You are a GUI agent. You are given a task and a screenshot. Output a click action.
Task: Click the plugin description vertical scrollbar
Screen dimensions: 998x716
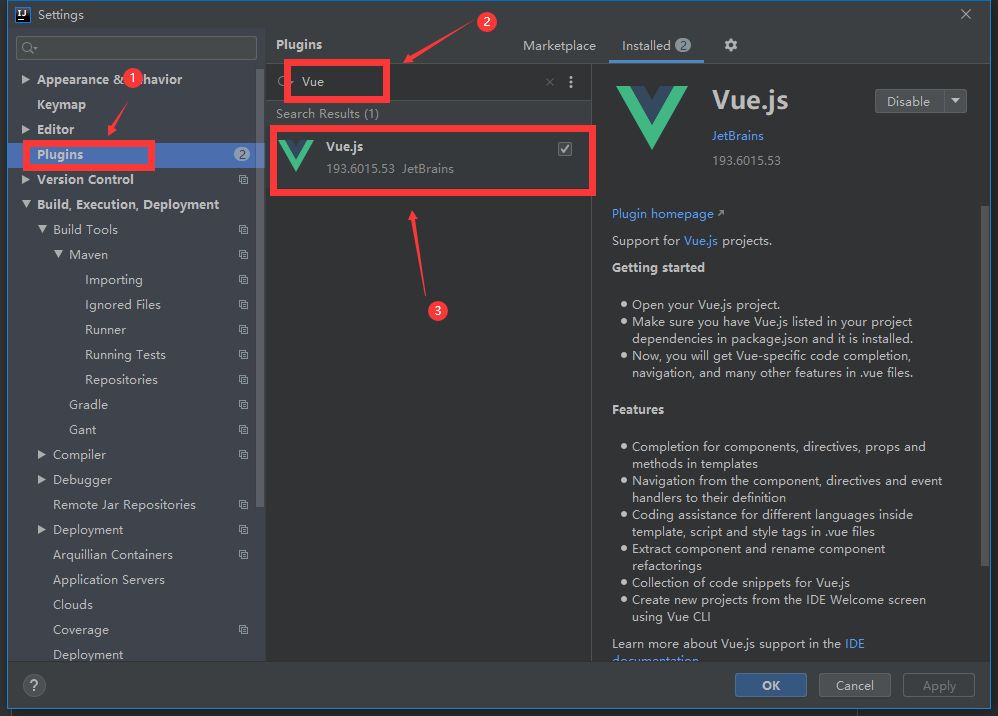pos(985,384)
